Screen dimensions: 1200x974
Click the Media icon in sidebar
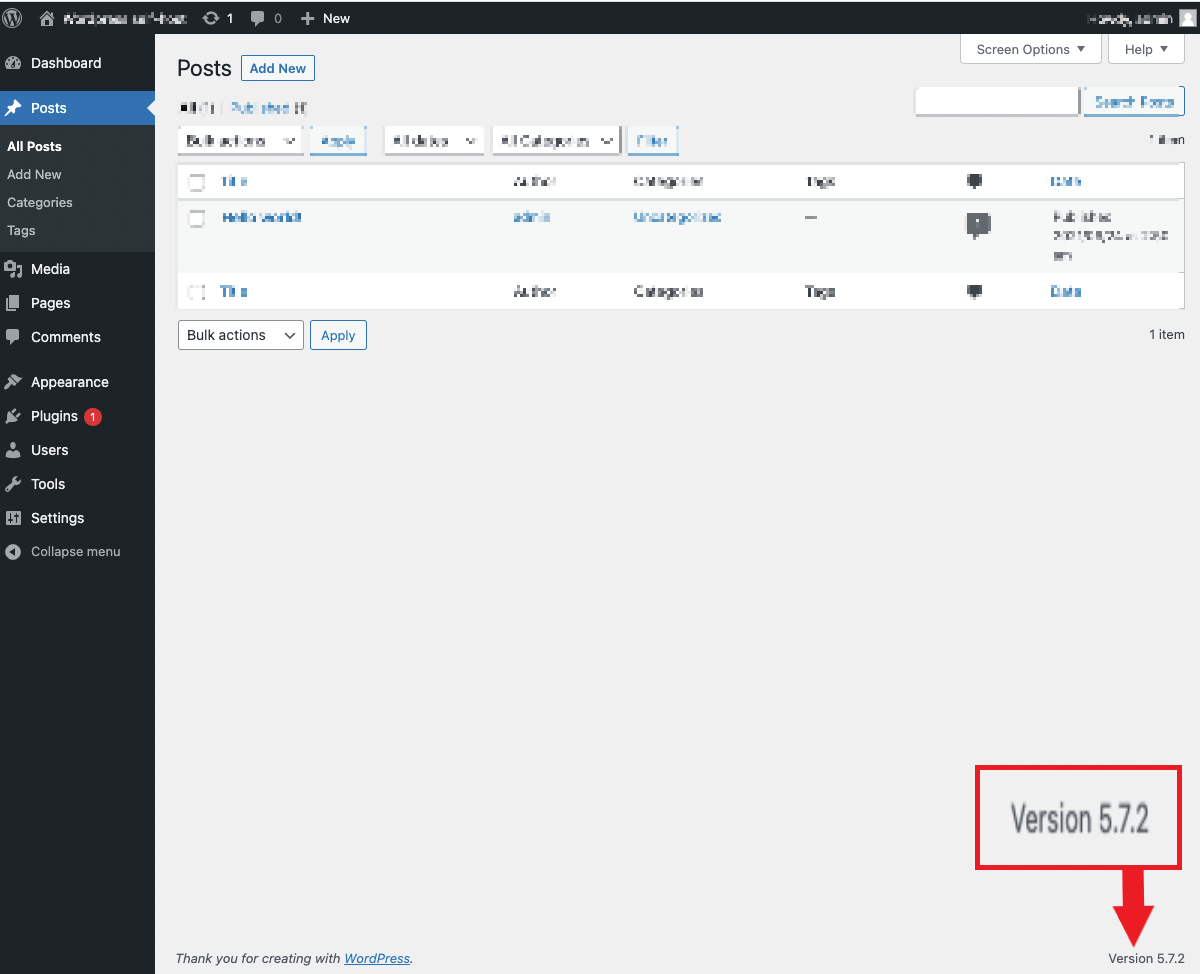tap(13, 269)
